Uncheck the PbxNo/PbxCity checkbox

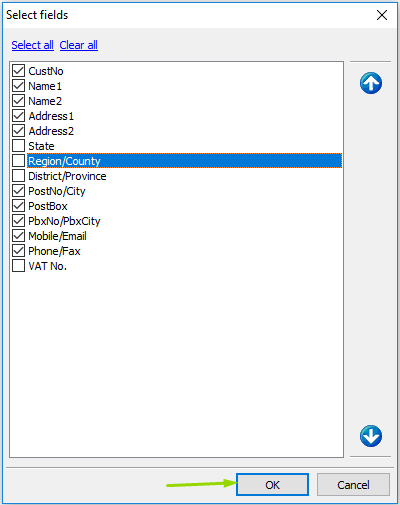[19, 221]
